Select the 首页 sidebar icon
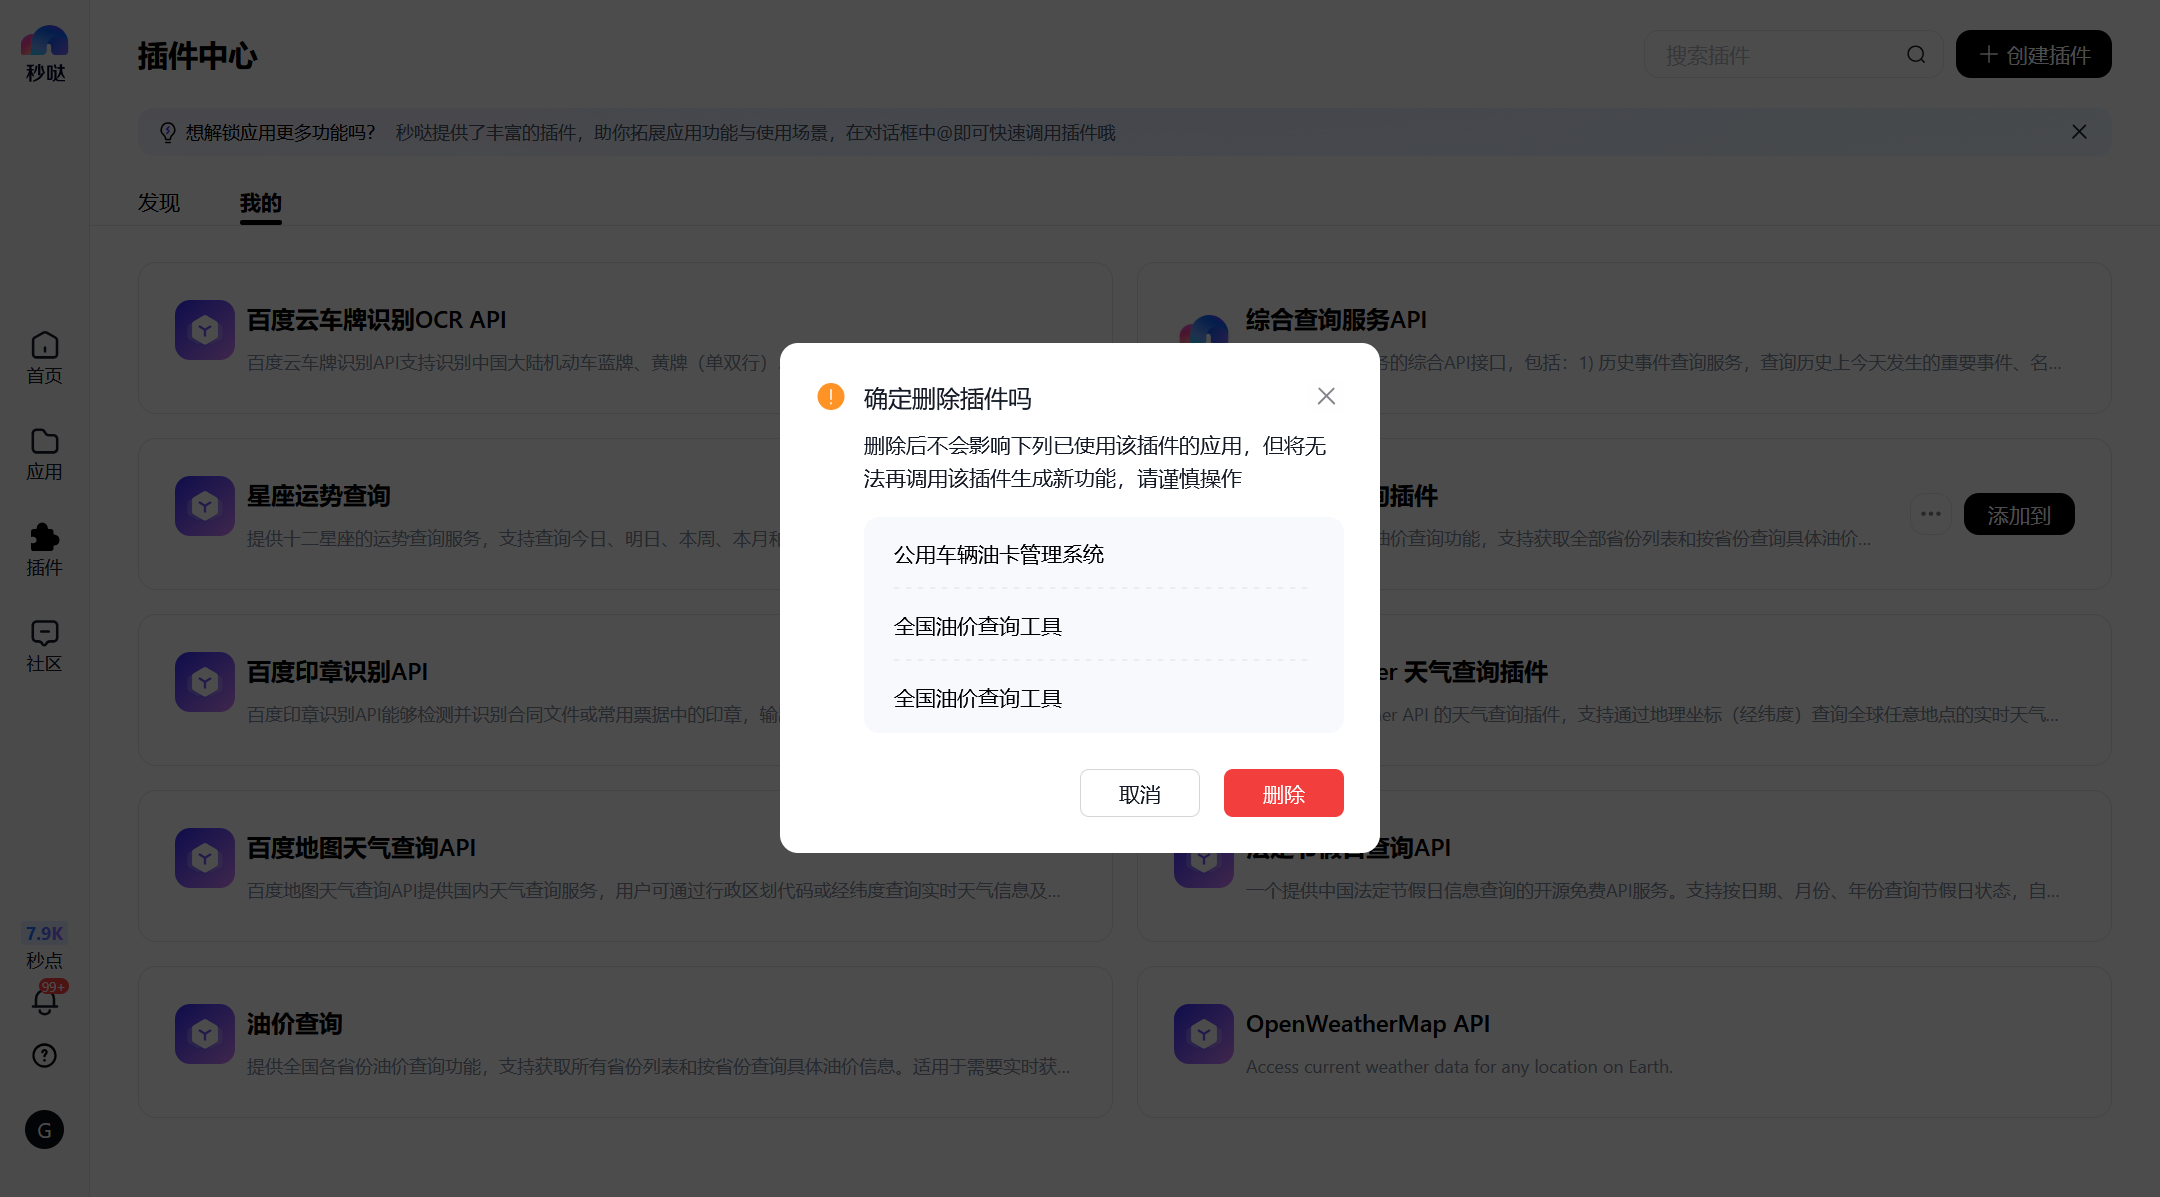2160x1197 pixels. click(x=43, y=357)
